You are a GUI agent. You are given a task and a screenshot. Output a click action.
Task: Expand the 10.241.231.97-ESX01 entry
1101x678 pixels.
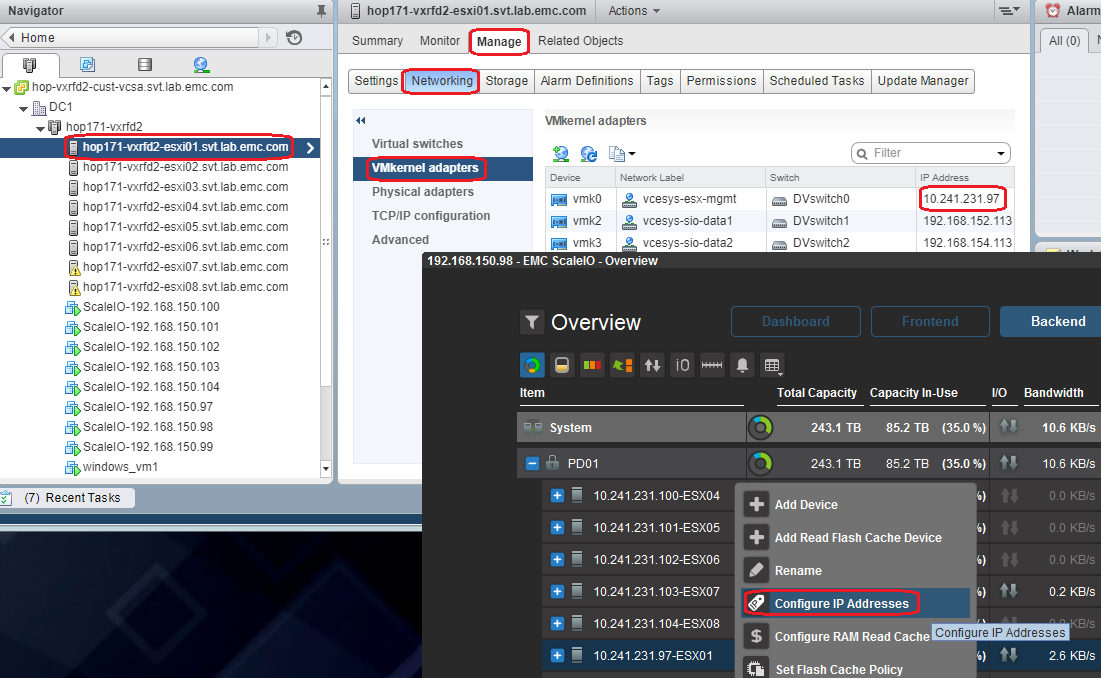coord(556,655)
